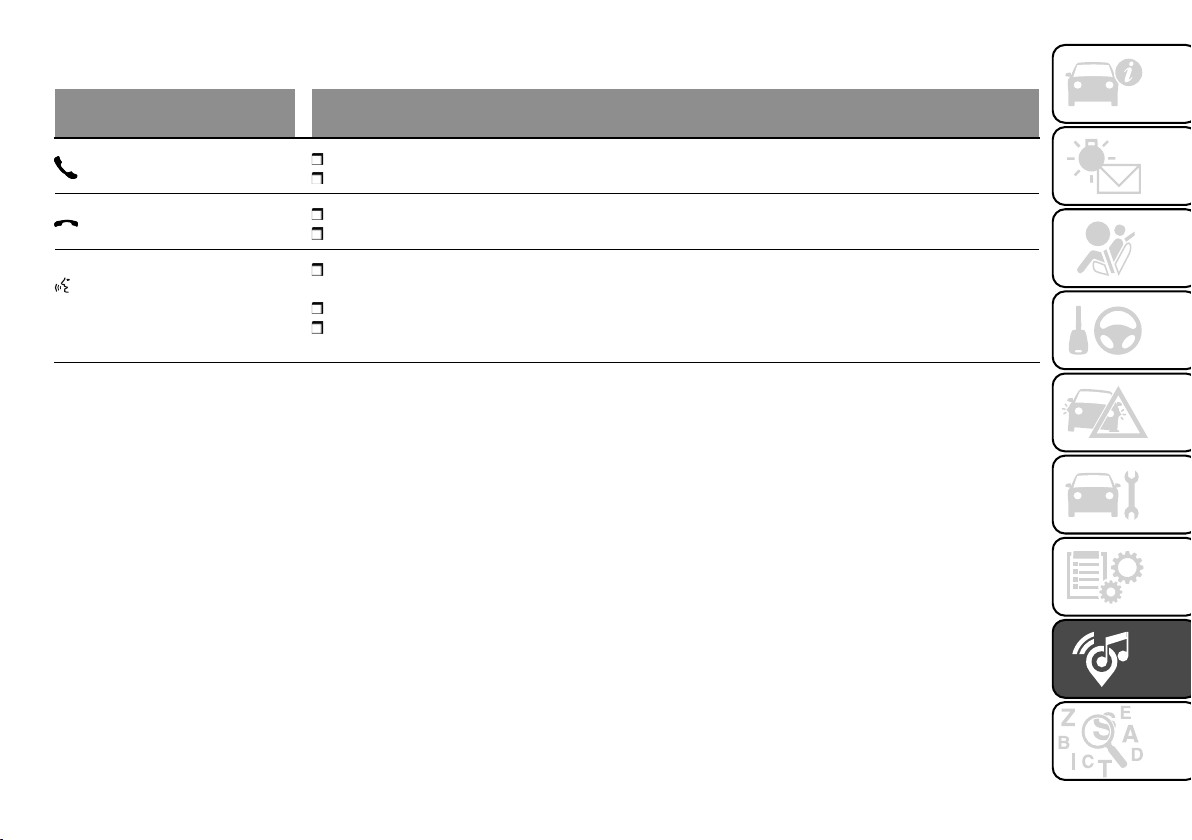Select the car with wrench maintenance tab
The width and height of the screenshot is (1192, 840).
[x=1120, y=495]
